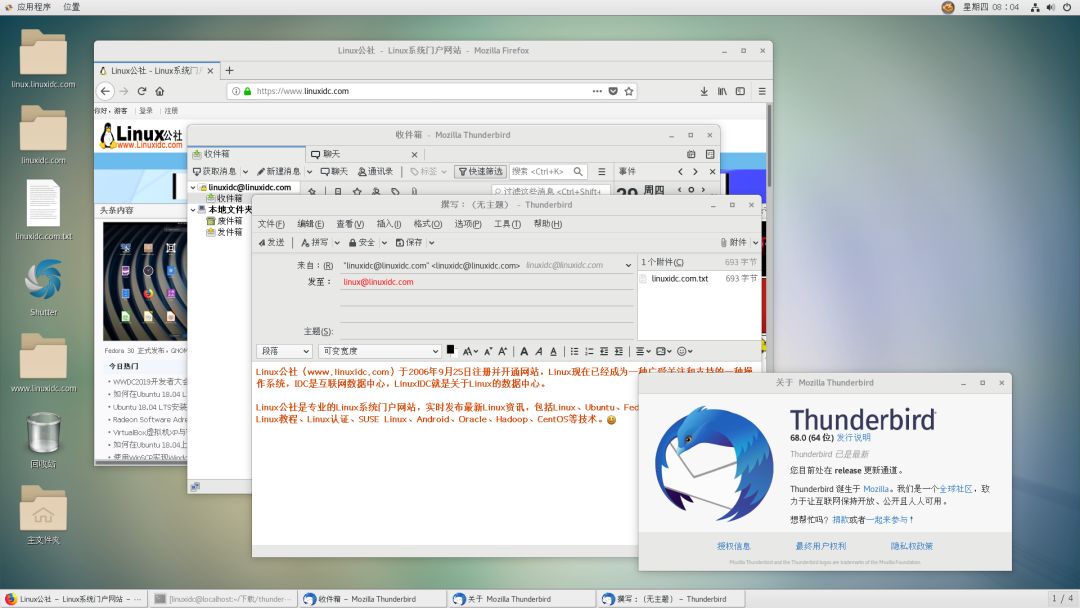Outdent text in compose toolbar
The height and width of the screenshot is (608, 1080).
click(604, 351)
